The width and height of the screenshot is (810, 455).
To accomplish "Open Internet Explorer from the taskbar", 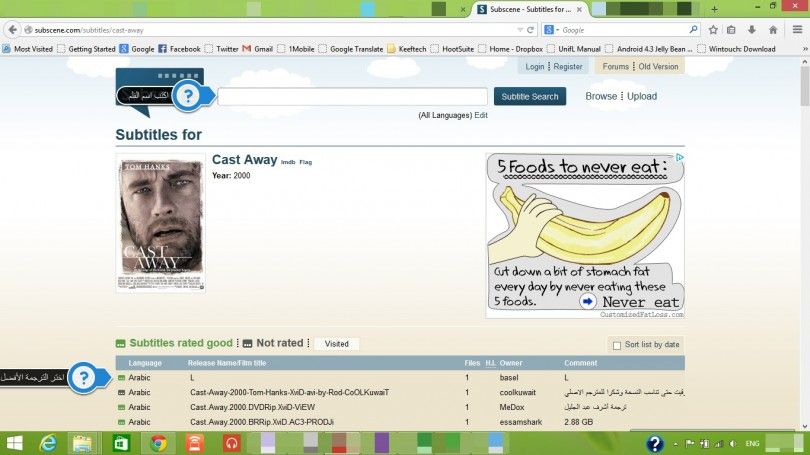I will (47, 443).
